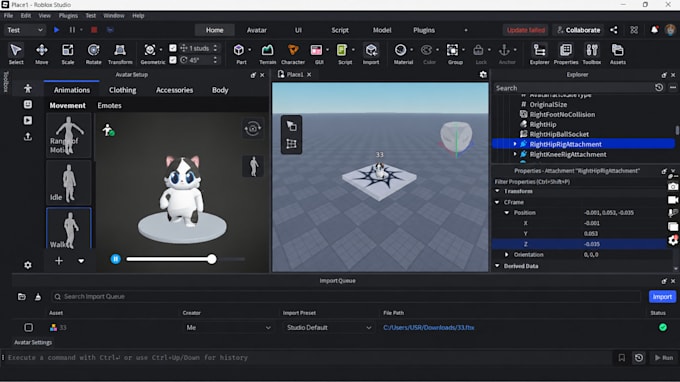Switch to the Model ribbon tab

click(382, 30)
